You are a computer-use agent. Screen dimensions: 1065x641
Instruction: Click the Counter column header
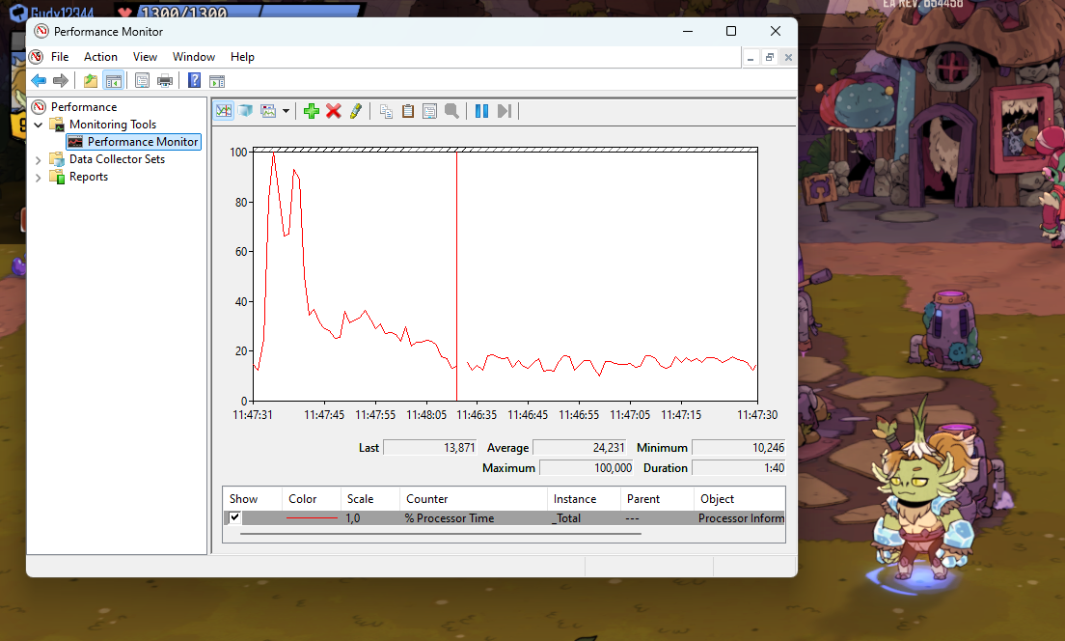427,499
